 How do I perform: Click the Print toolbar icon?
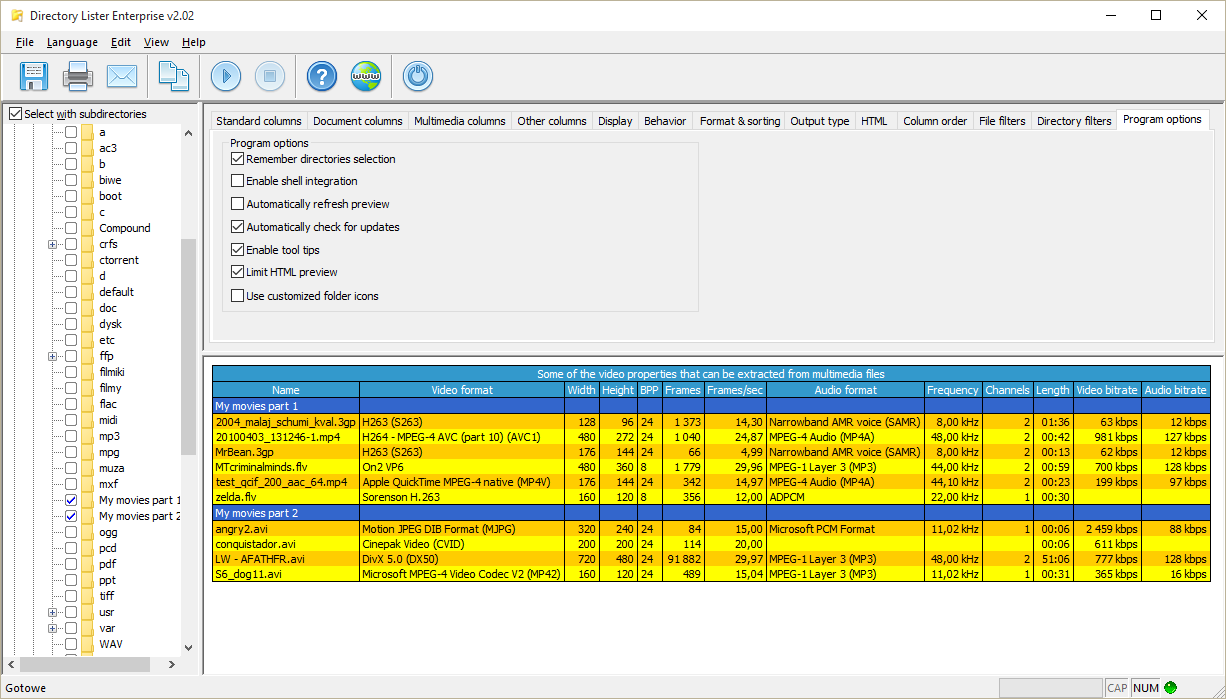pyautogui.click(x=78, y=76)
